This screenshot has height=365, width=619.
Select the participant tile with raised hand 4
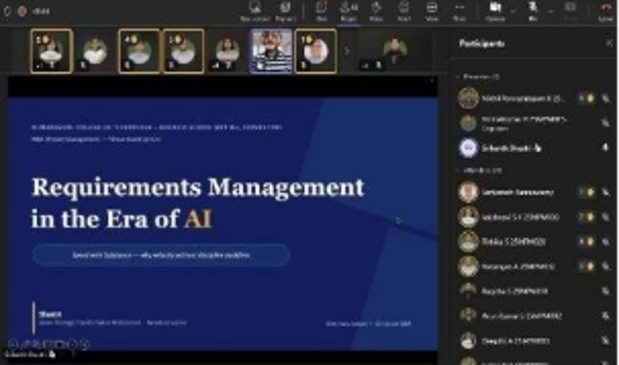(x=139, y=51)
